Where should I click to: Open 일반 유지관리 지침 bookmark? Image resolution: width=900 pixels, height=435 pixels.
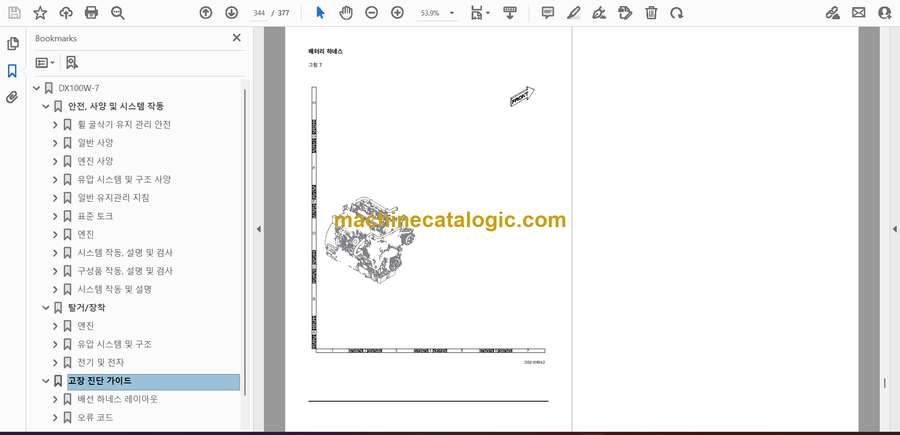click(x=114, y=198)
